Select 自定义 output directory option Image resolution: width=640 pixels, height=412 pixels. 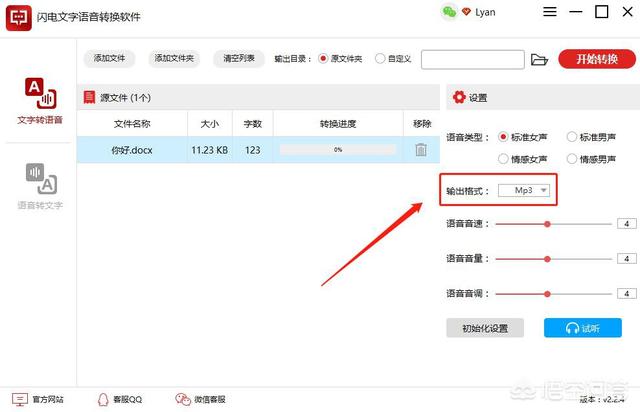[380, 59]
